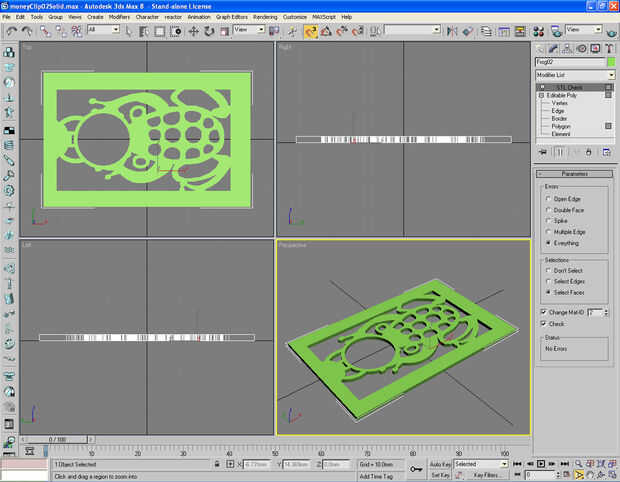Open the reference coordinate View dropdown
Screen dimensions: 620x482
click(x=249, y=30)
